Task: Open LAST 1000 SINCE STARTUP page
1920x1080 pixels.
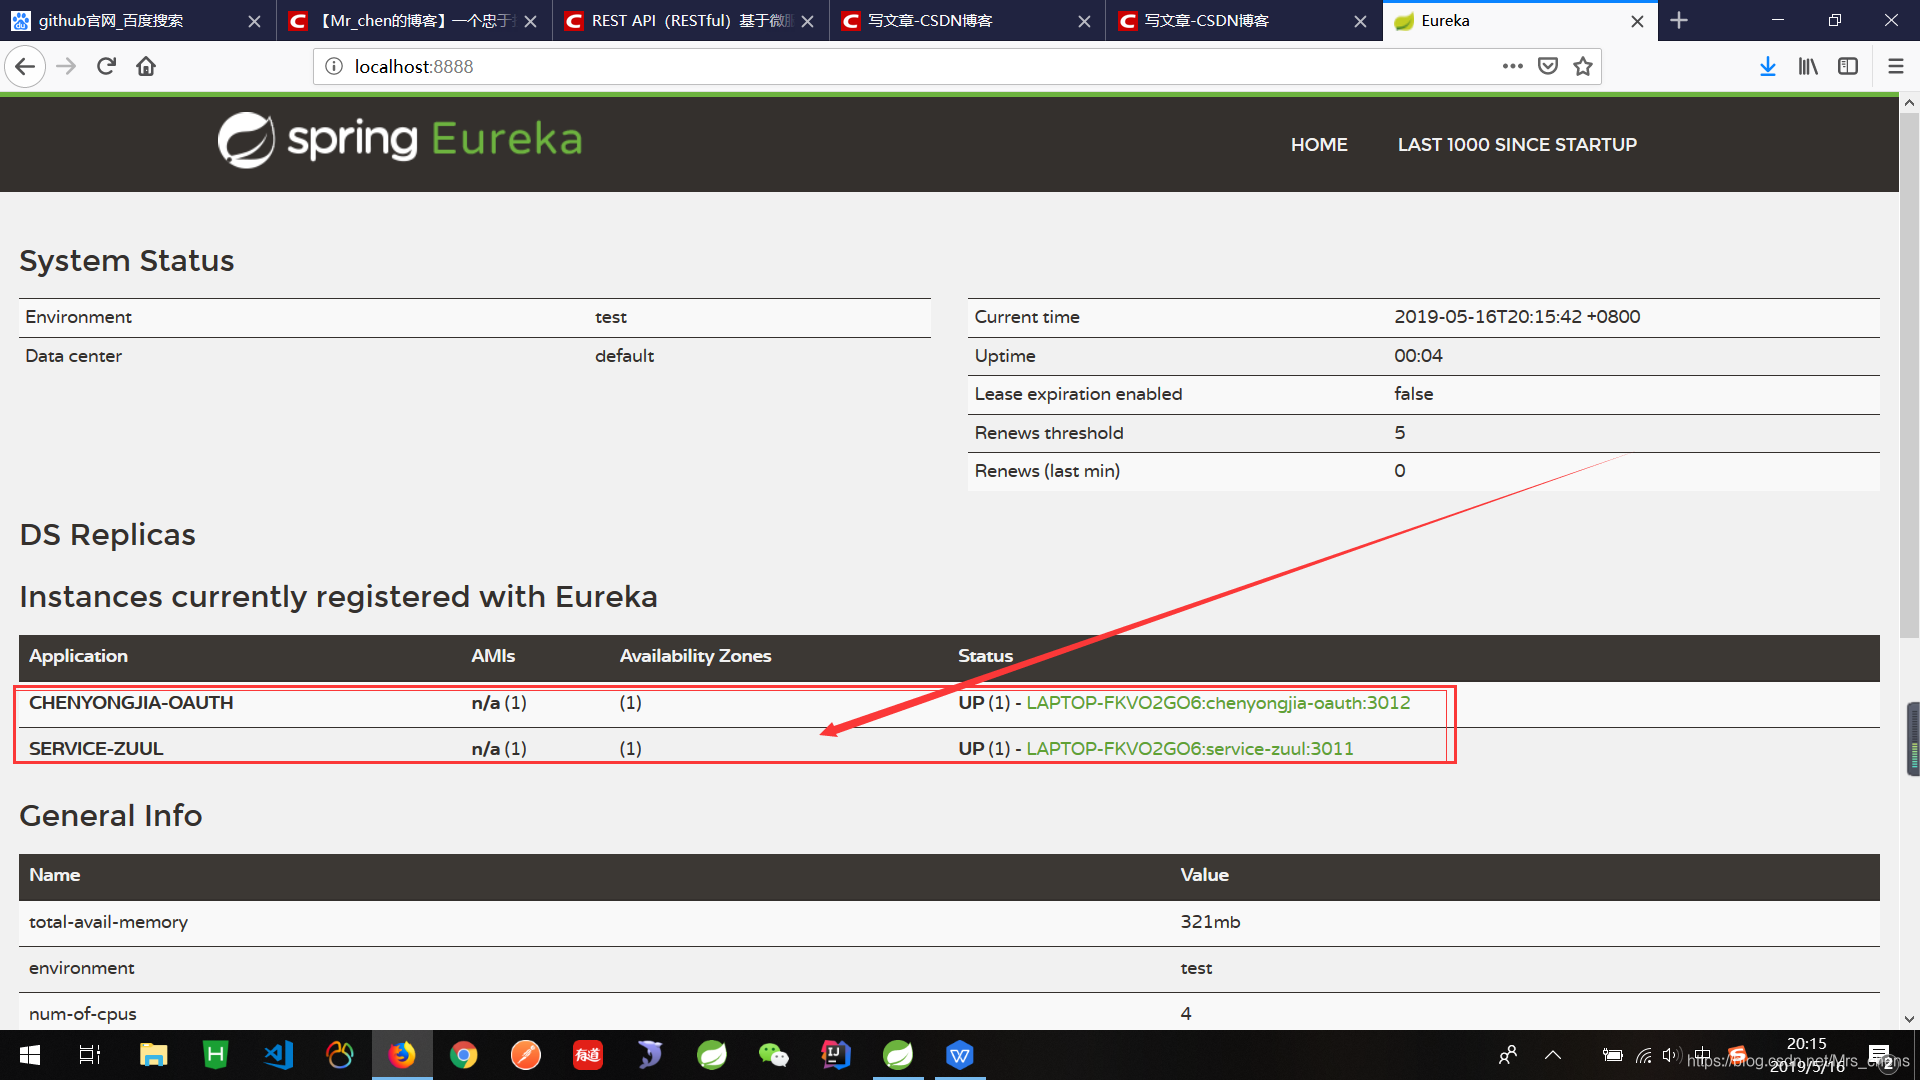Action: pyautogui.click(x=1516, y=144)
